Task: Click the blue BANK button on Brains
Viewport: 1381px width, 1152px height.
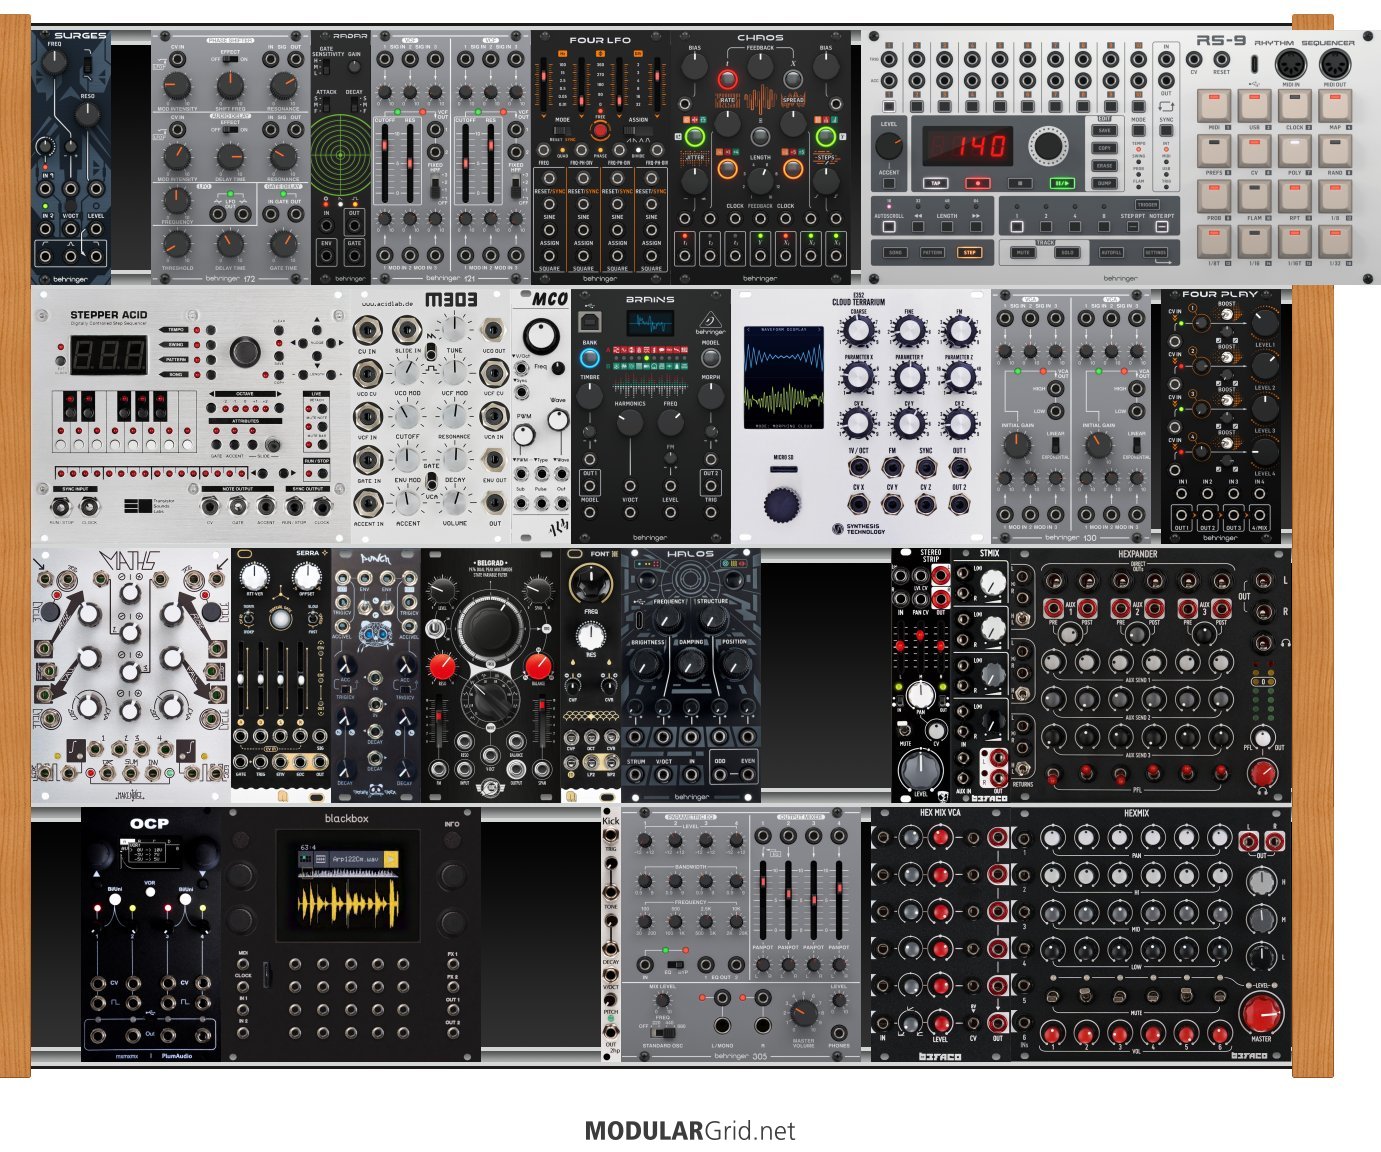Action: 590,358
